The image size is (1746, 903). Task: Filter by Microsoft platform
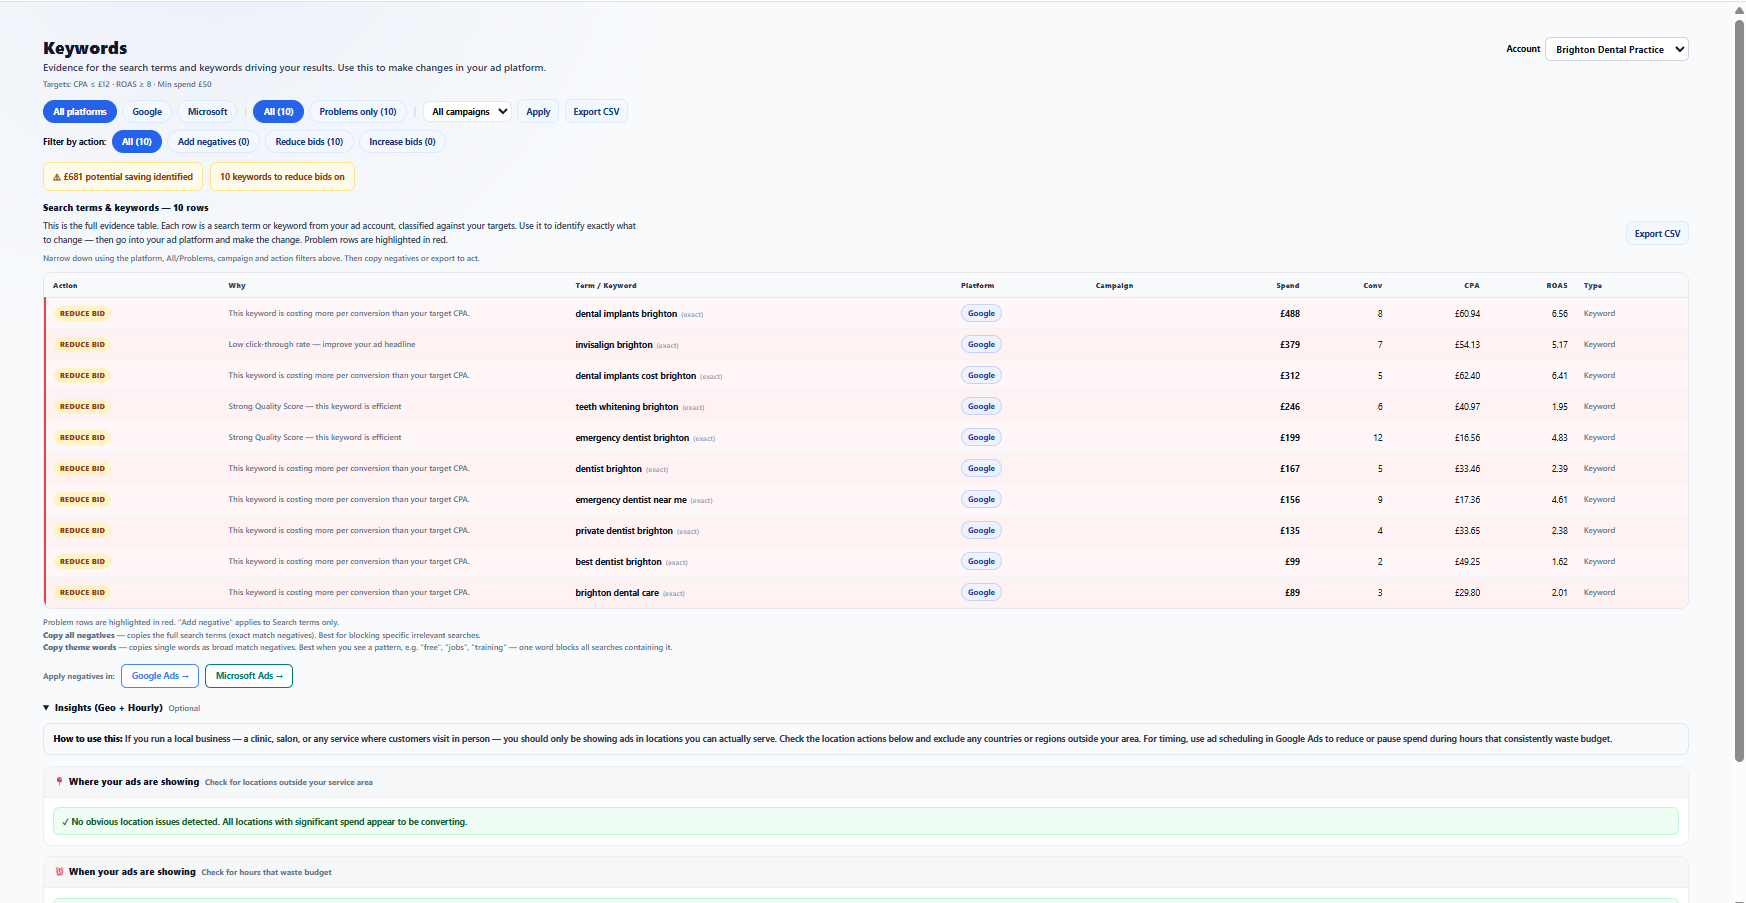pyautogui.click(x=208, y=112)
